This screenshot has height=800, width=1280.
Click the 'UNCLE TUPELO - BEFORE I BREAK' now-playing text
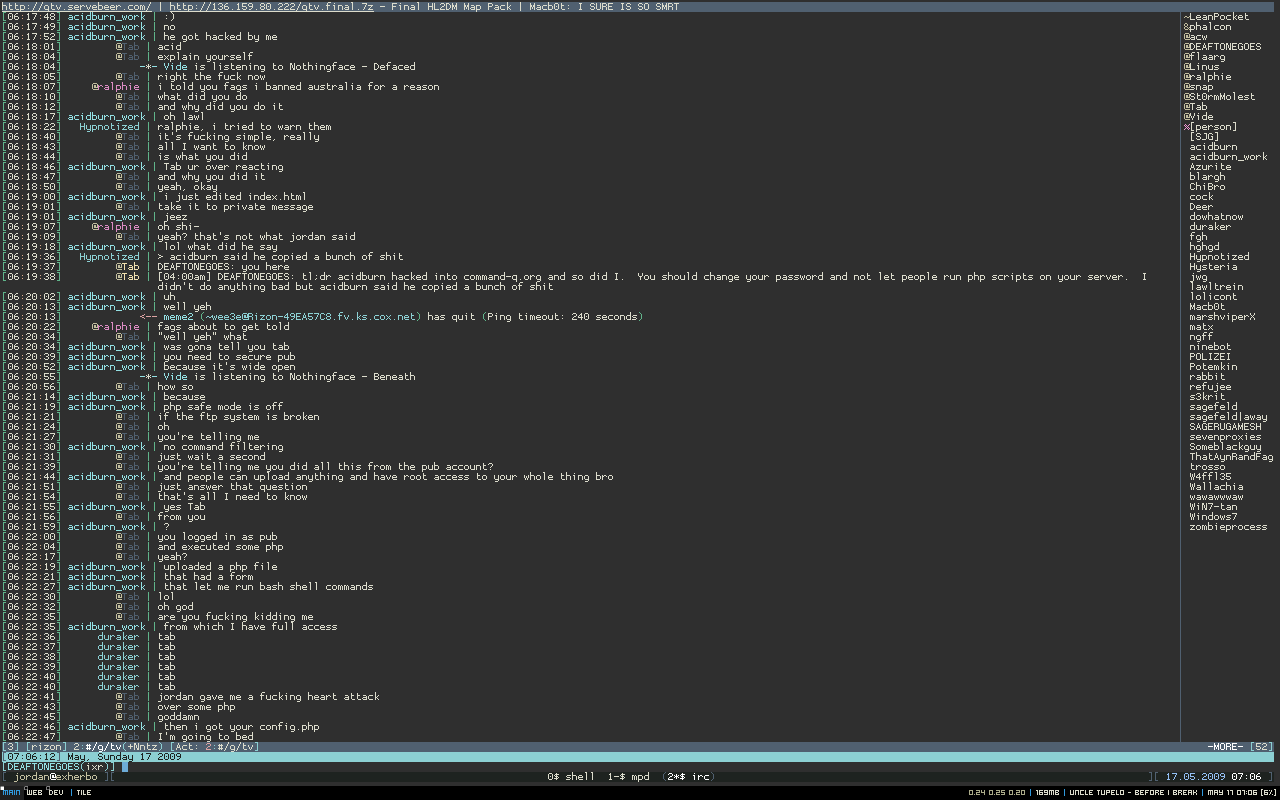[x=1133, y=792]
